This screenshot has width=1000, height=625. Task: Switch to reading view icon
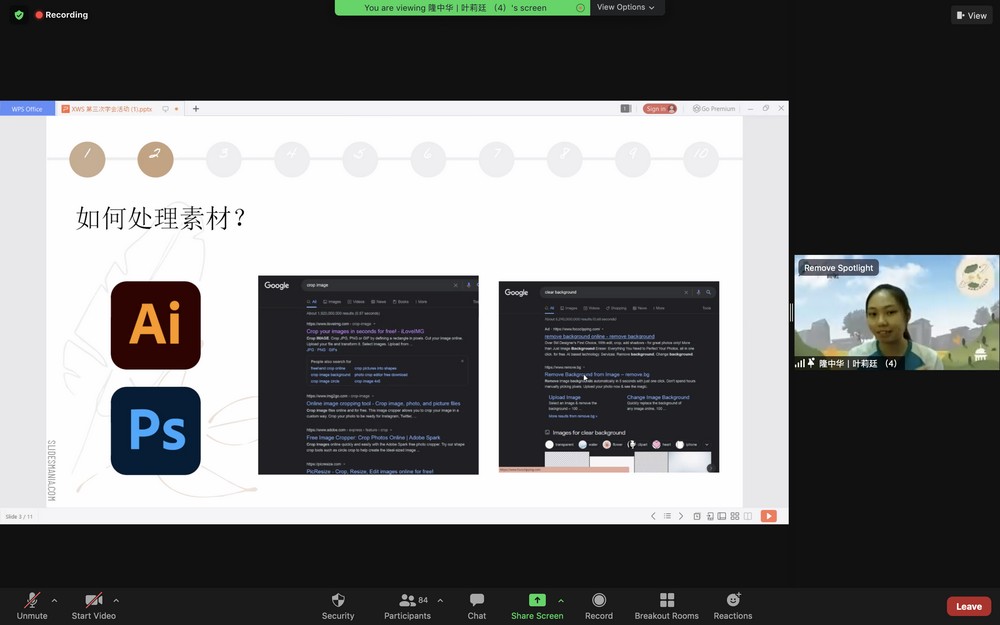[747, 516]
